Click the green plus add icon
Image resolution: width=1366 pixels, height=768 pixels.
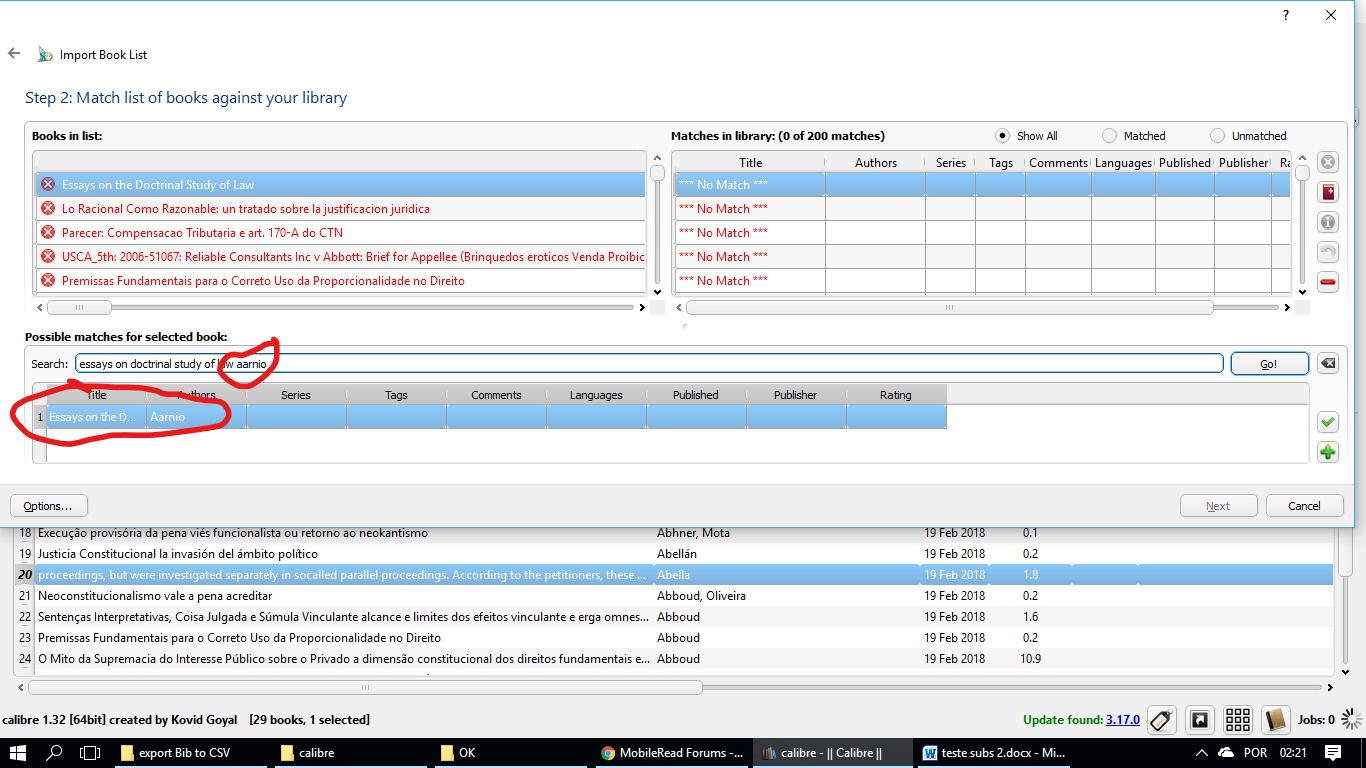pyautogui.click(x=1327, y=453)
